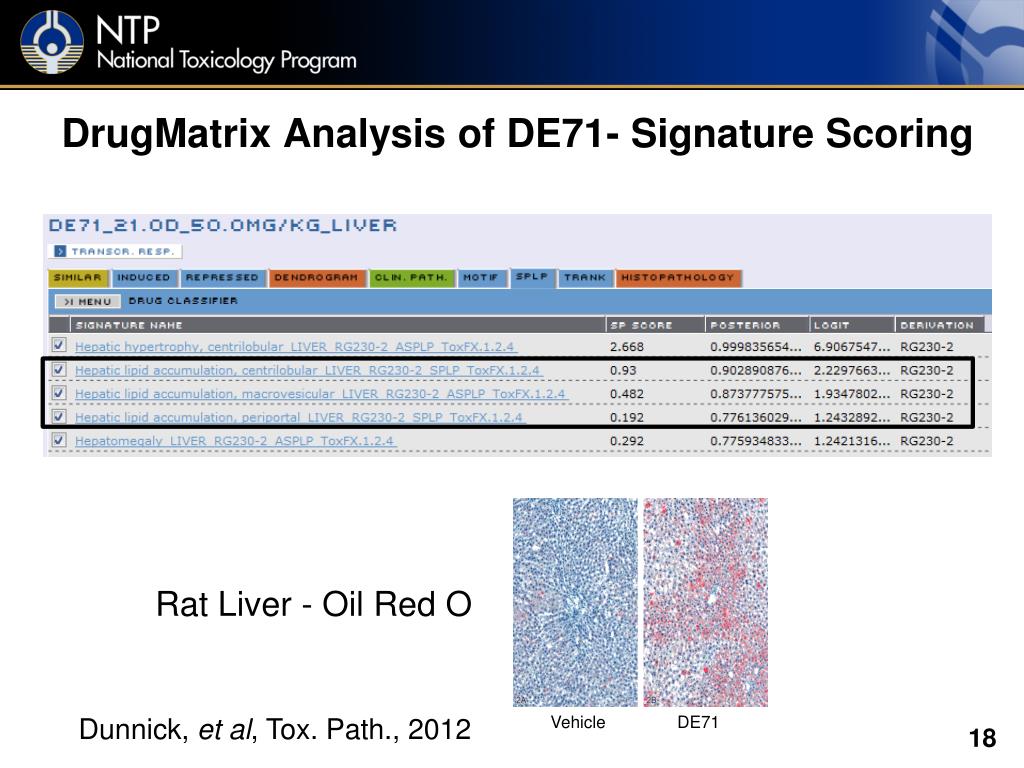This screenshot has height=768, width=1024.
Task: Click the SP score value 2.668
Action: pos(627,347)
